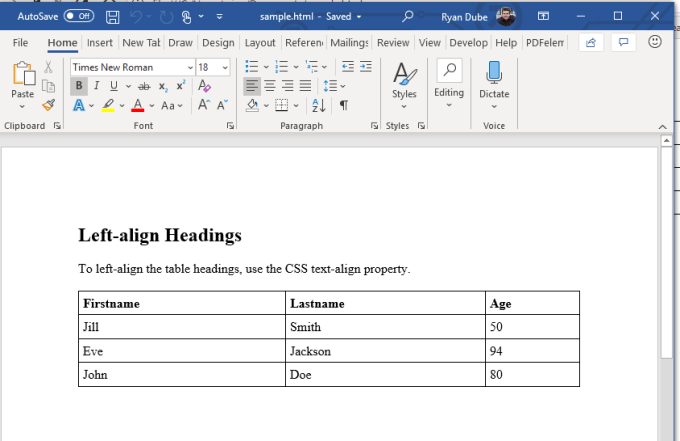Increase font size with Grow Font
This screenshot has height=441, width=680.
[x=204, y=105]
